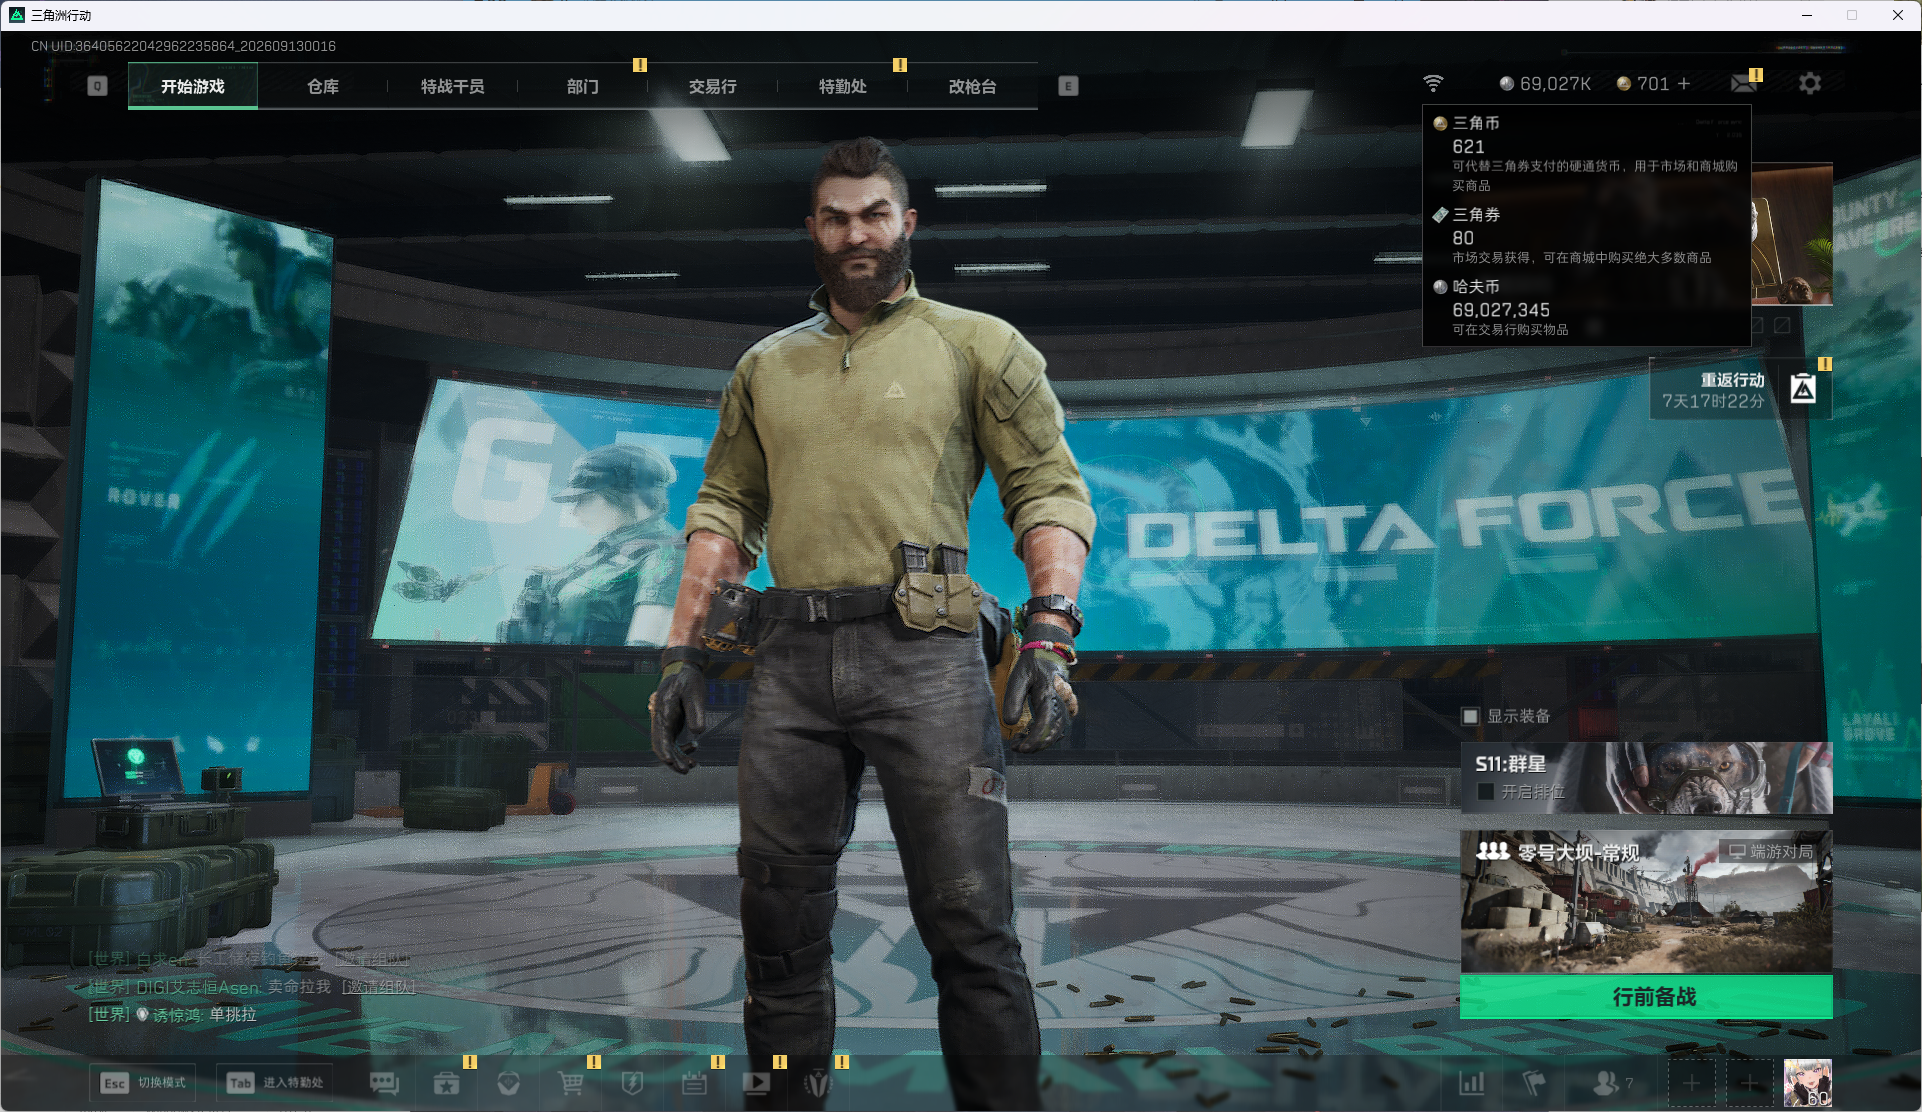The height and width of the screenshot is (1112, 1922).
Task: Click the hexagon badge icon in bottom bar
Action: 508,1083
